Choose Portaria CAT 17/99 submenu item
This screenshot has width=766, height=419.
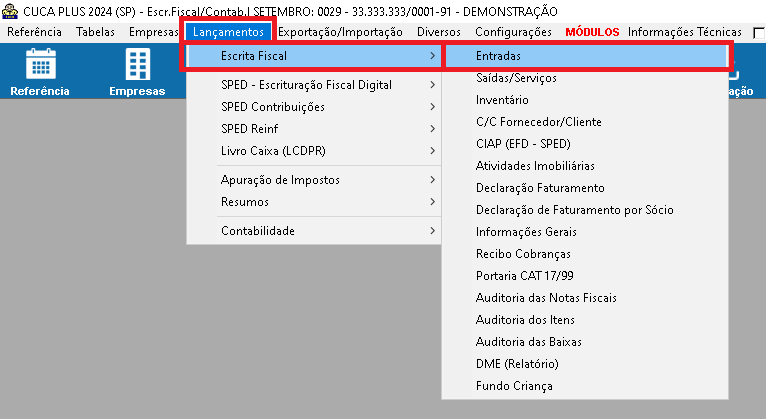click(x=585, y=276)
